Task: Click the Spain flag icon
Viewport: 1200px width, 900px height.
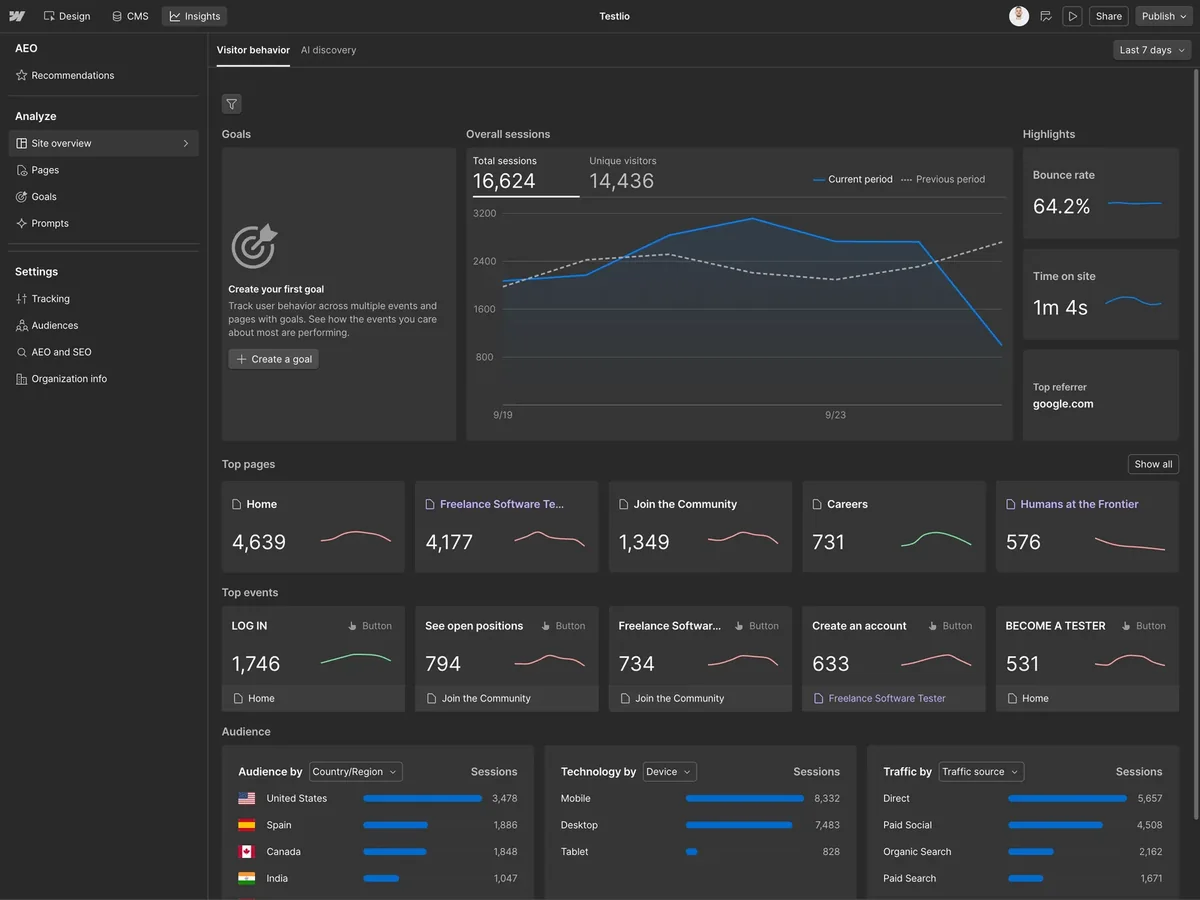Action: pos(247,825)
